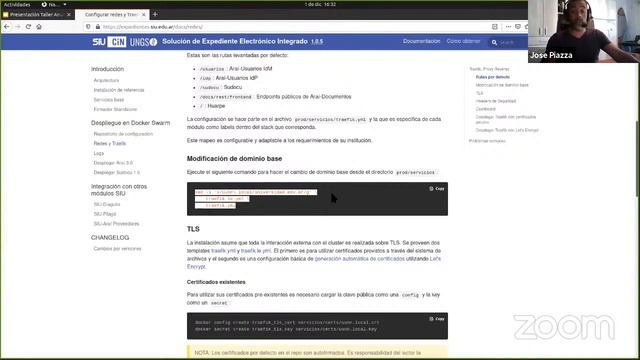Open Servicios base in the sidebar
This screenshot has height=360, width=640.
(109, 100)
